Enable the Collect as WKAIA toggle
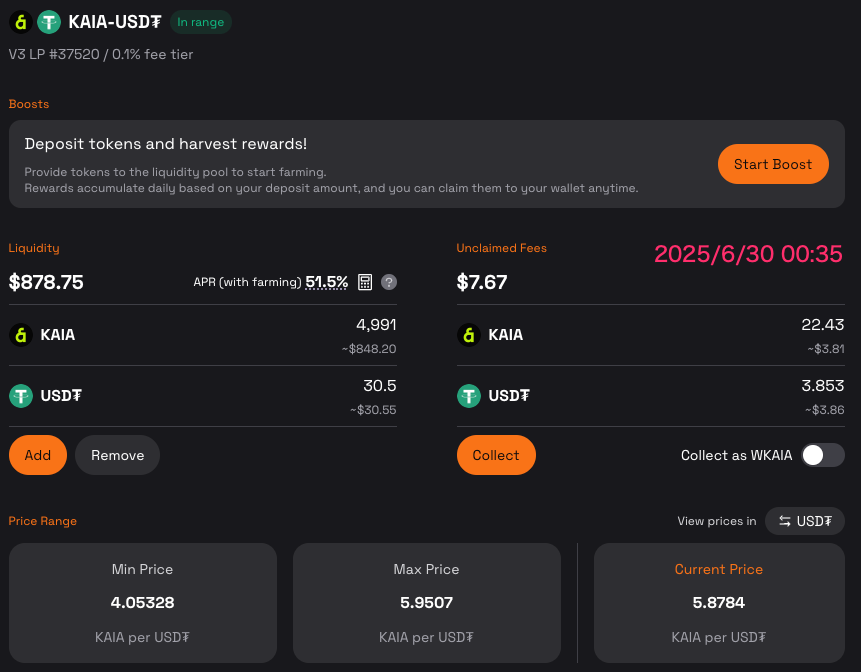The height and width of the screenshot is (672, 861). point(823,455)
